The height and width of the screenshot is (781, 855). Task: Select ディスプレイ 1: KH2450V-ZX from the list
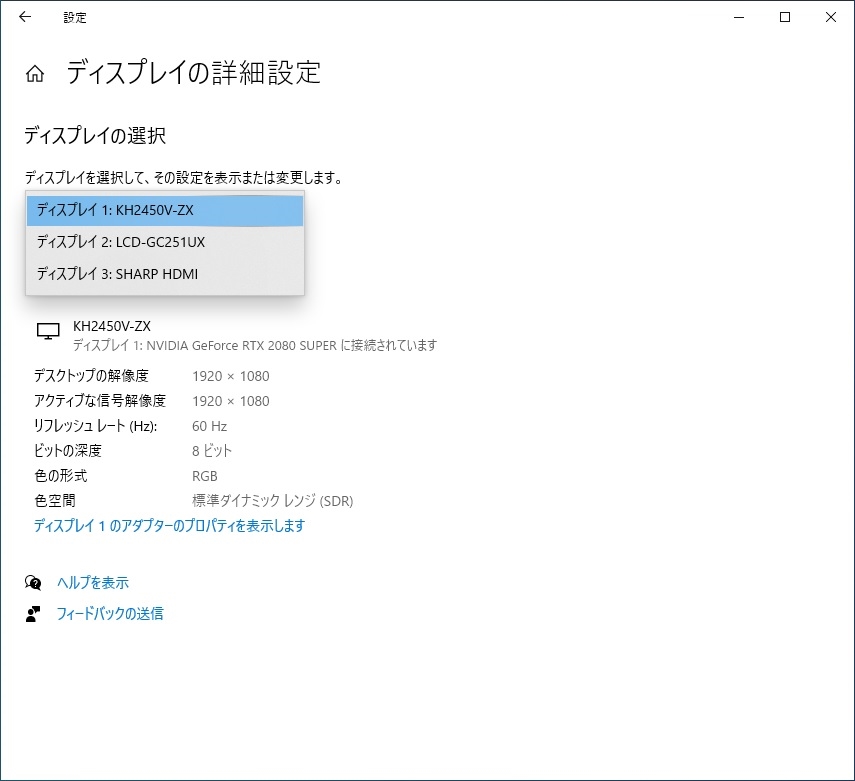click(165, 211)
